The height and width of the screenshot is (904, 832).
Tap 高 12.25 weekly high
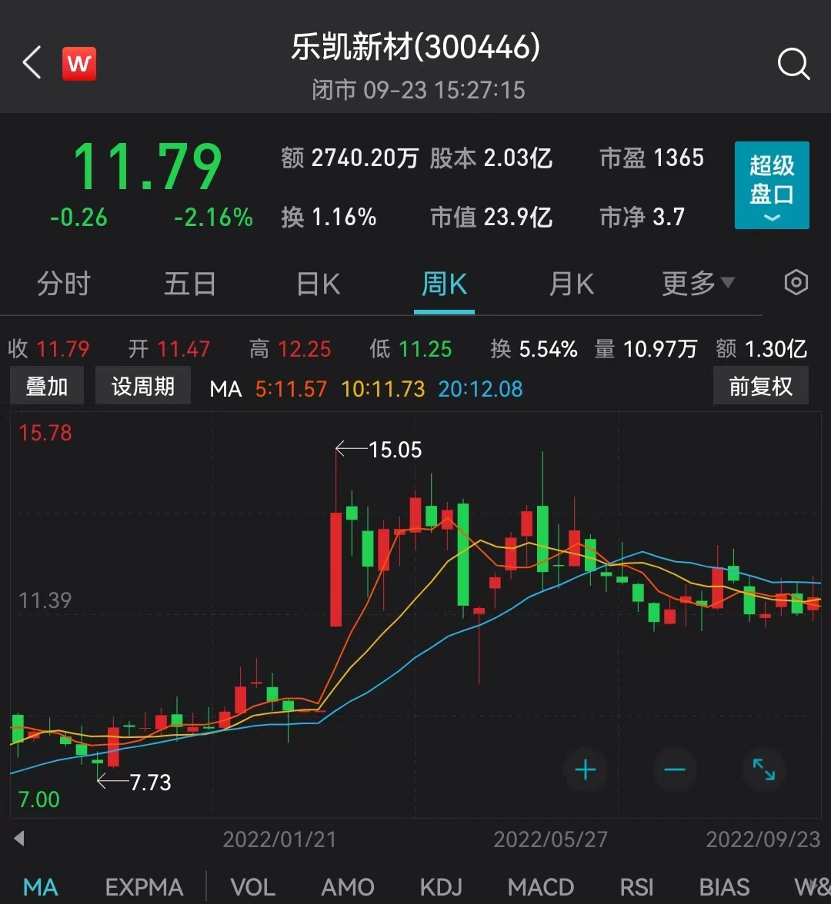[290, 349]
